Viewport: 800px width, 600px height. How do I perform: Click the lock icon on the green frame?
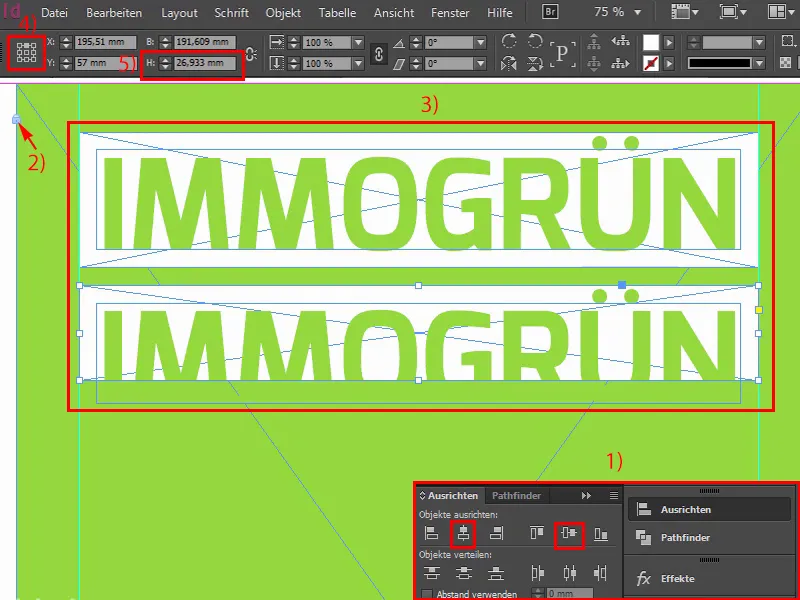(x=16, y=119)
